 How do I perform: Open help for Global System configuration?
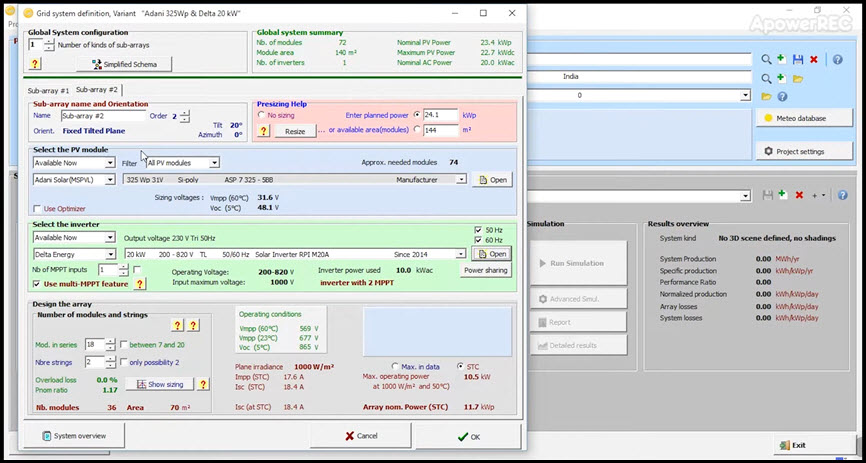(x=35, y=64)
